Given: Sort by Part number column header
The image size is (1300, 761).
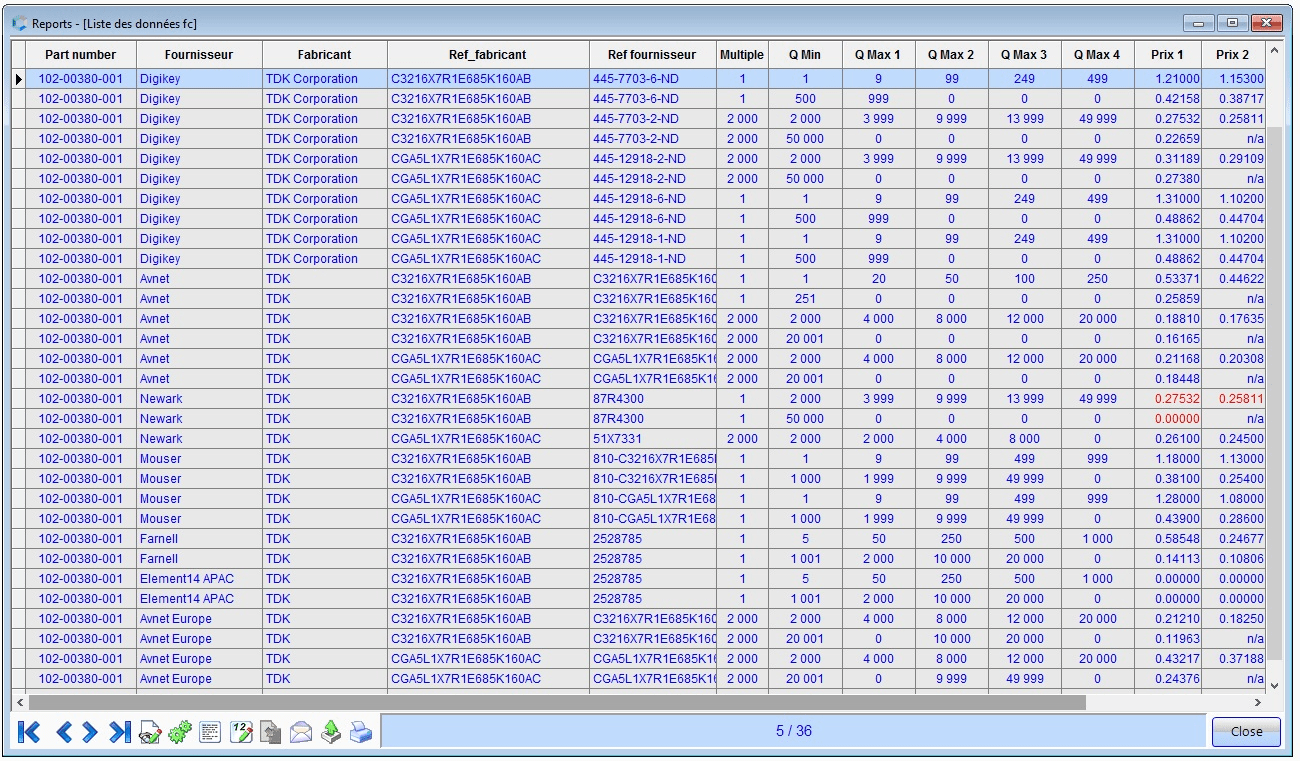Looking at the screenshot, I should (80, 55).
